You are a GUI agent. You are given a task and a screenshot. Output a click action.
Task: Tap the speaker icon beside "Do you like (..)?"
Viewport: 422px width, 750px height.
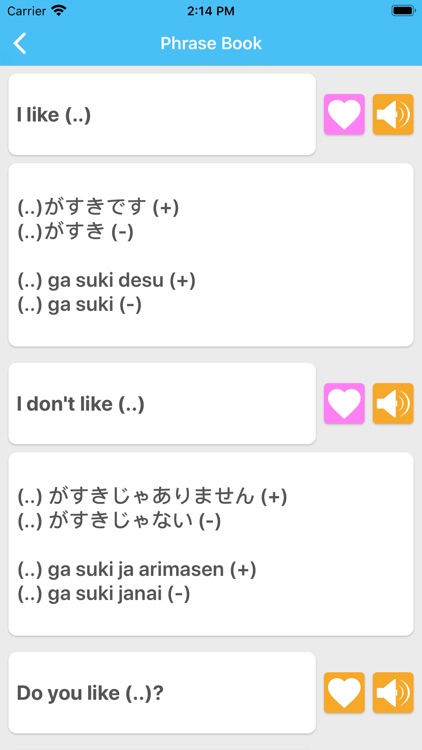(x=393, y=693)
